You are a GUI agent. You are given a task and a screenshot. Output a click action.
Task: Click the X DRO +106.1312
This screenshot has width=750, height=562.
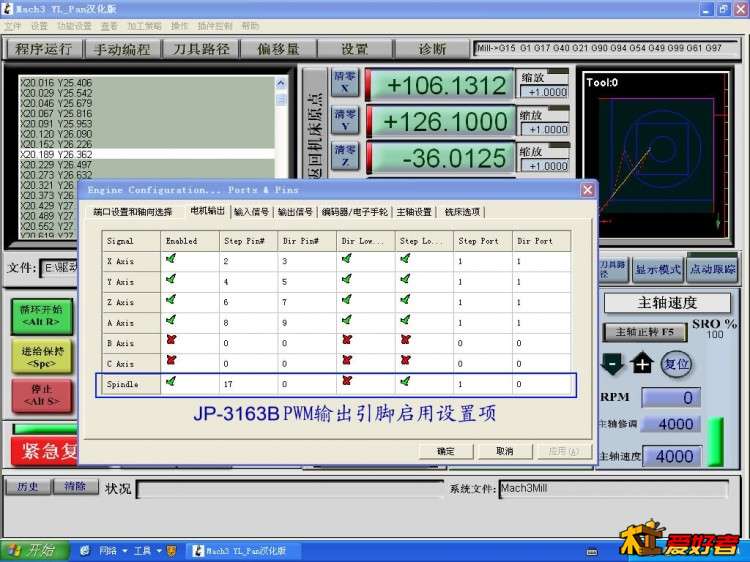click(441, 85)
